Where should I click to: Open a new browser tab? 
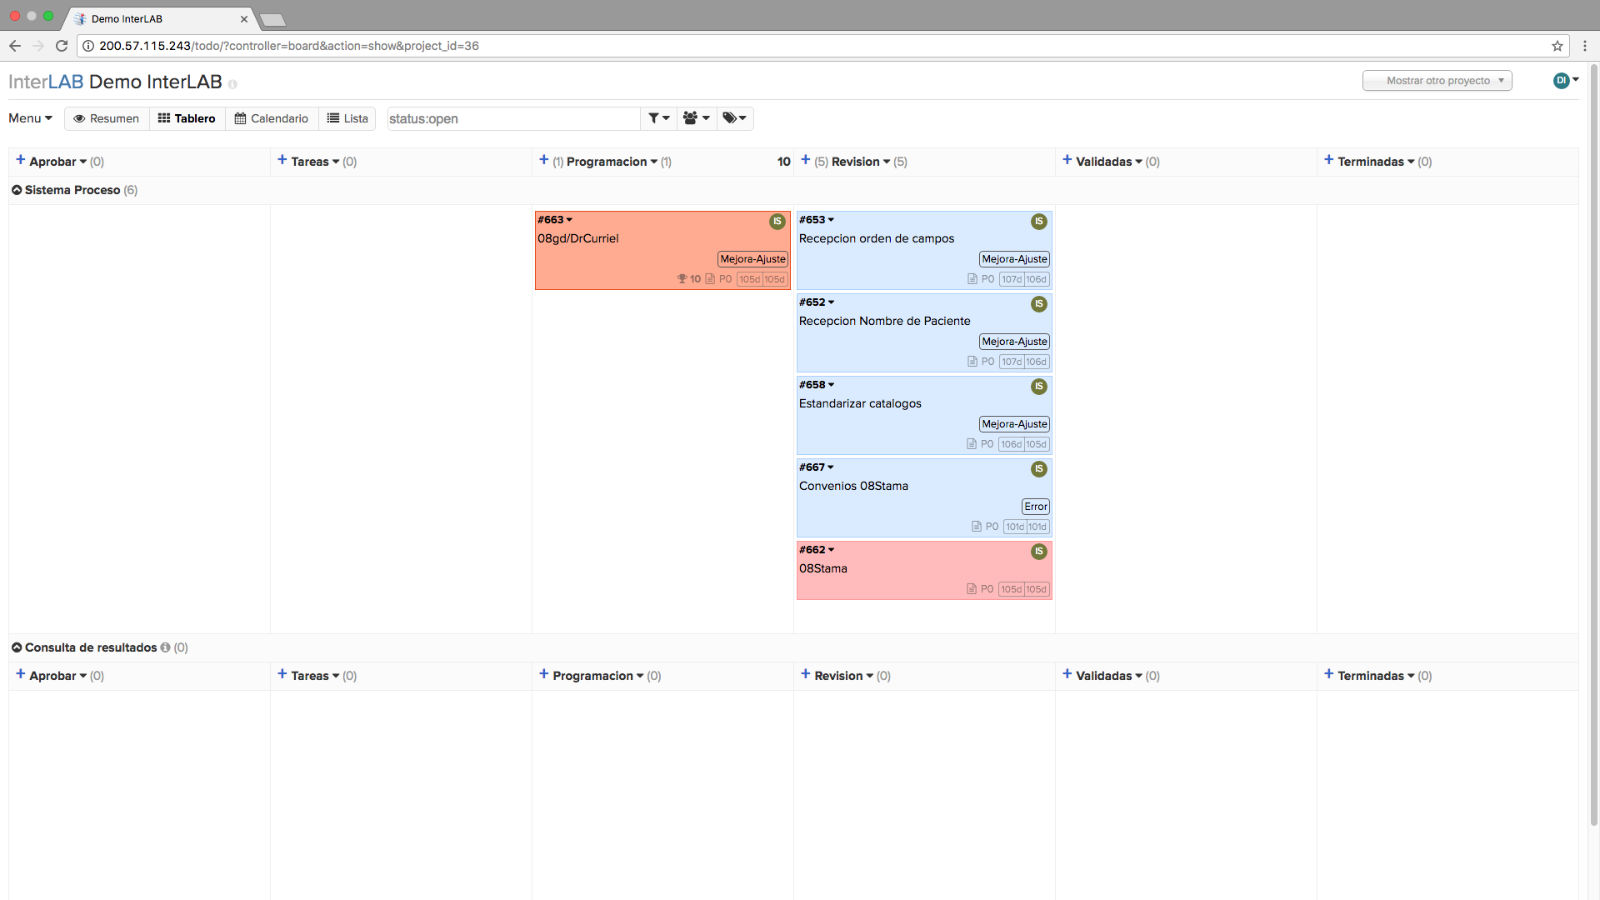coord(272,20)
